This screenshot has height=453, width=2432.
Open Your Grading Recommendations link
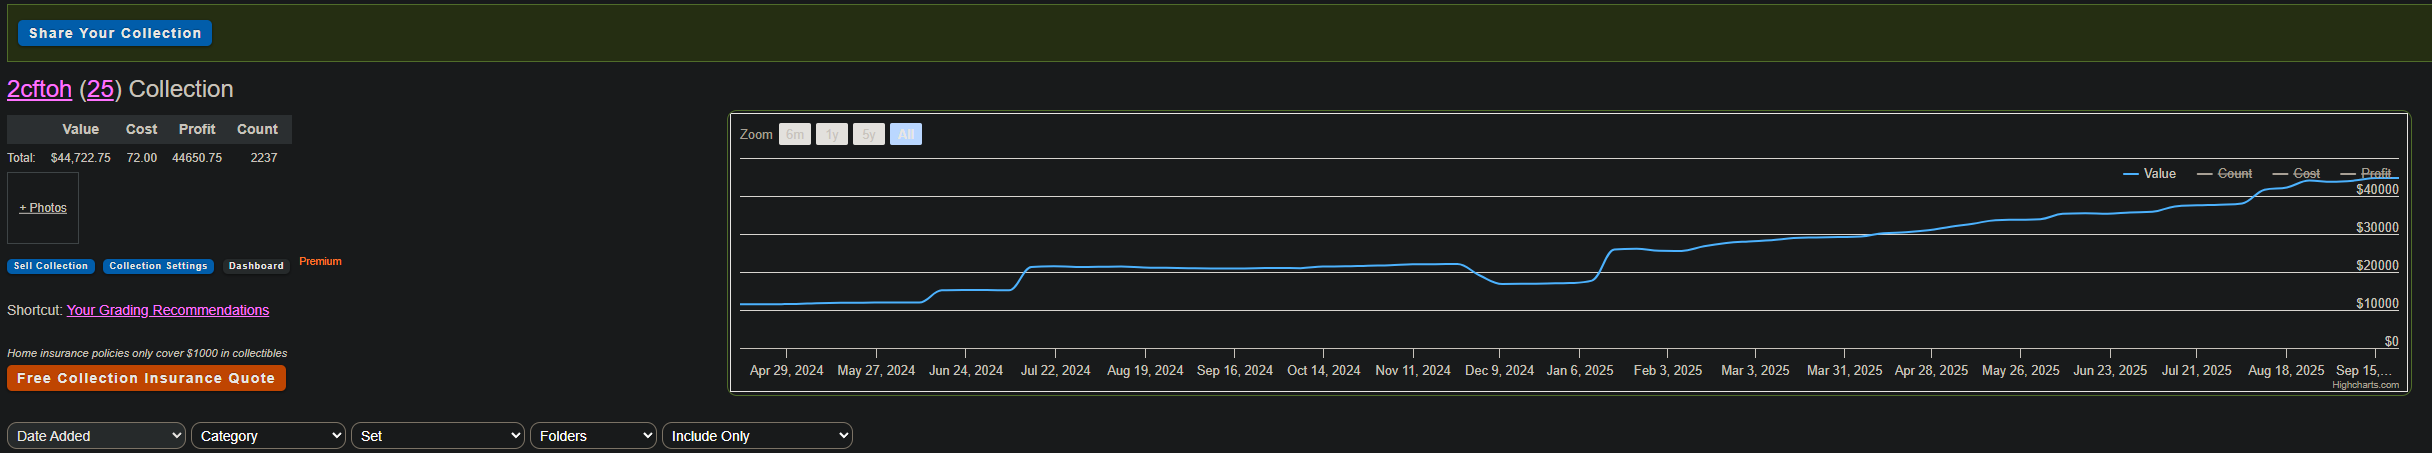(x=168, y=310)
